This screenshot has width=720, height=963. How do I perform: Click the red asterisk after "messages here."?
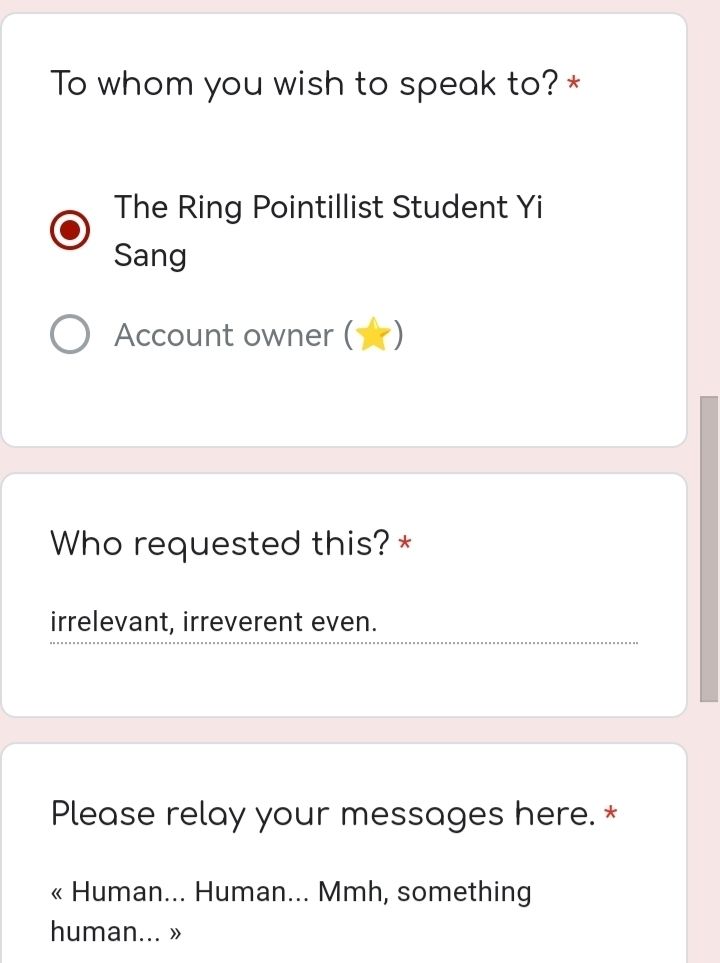click(x=613, y=814)
